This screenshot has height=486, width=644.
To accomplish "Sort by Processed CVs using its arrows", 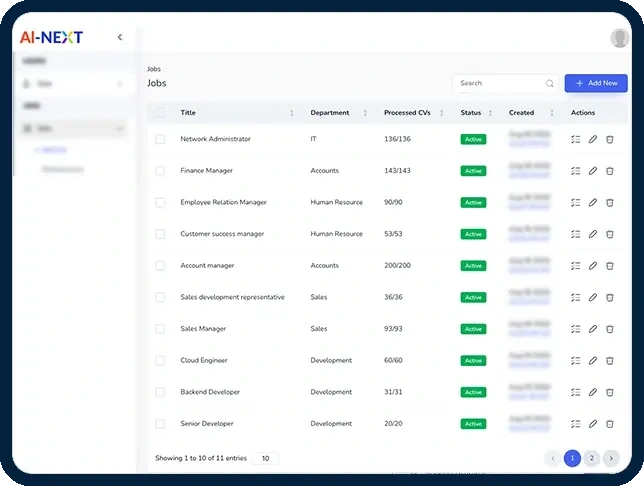I will [442, 113].
